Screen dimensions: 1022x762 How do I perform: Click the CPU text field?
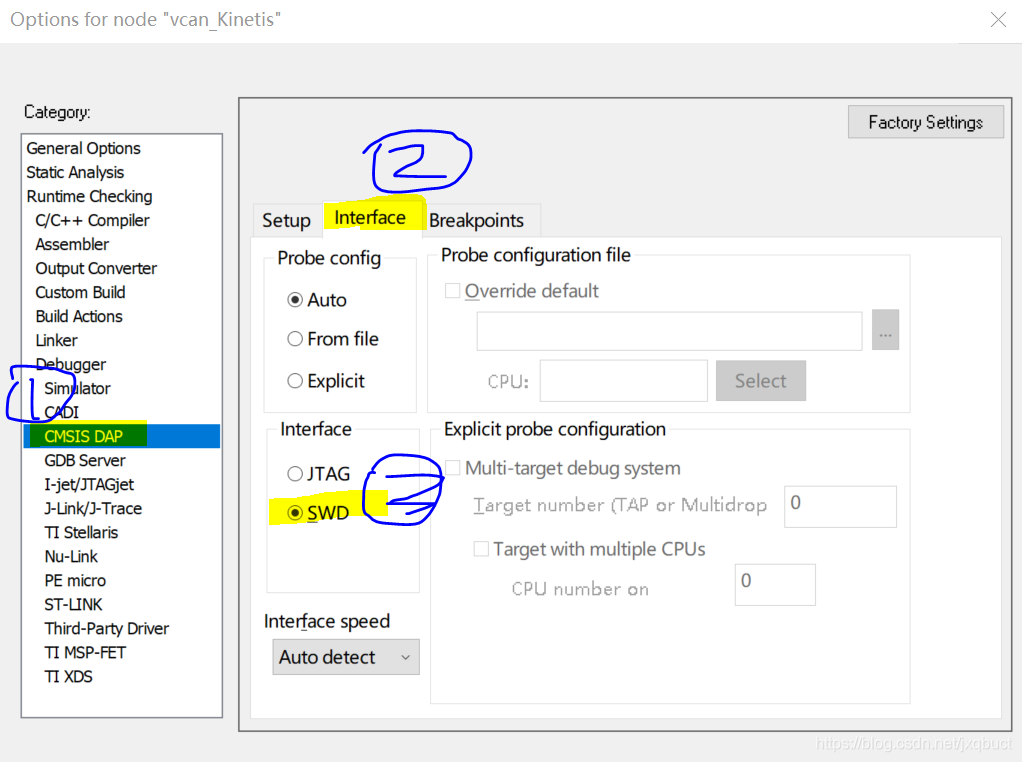[624, 381]
